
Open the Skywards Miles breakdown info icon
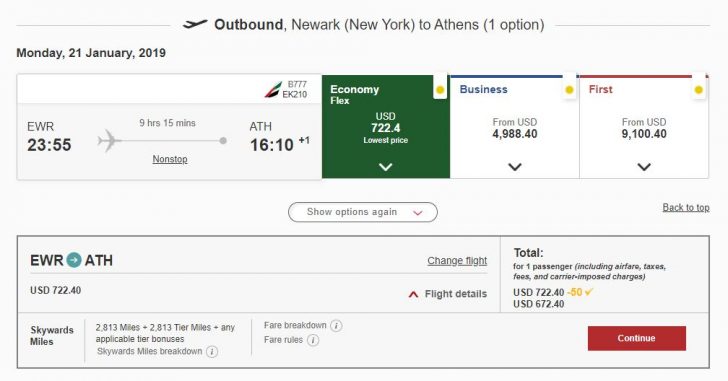(212, 352)
